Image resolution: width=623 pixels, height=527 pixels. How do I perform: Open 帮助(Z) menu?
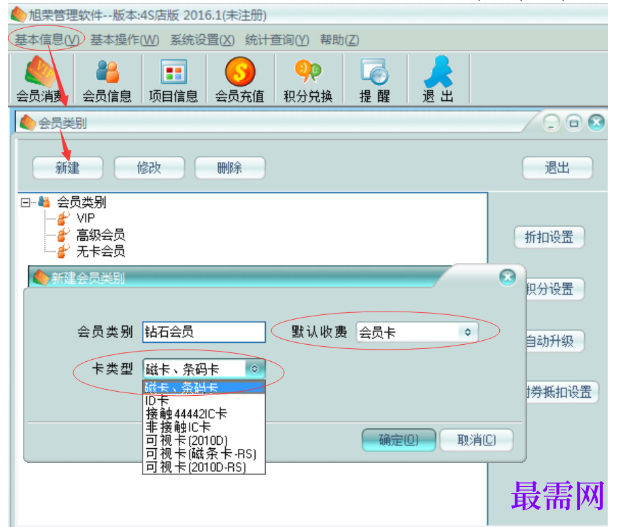click(x=340, y=39)
